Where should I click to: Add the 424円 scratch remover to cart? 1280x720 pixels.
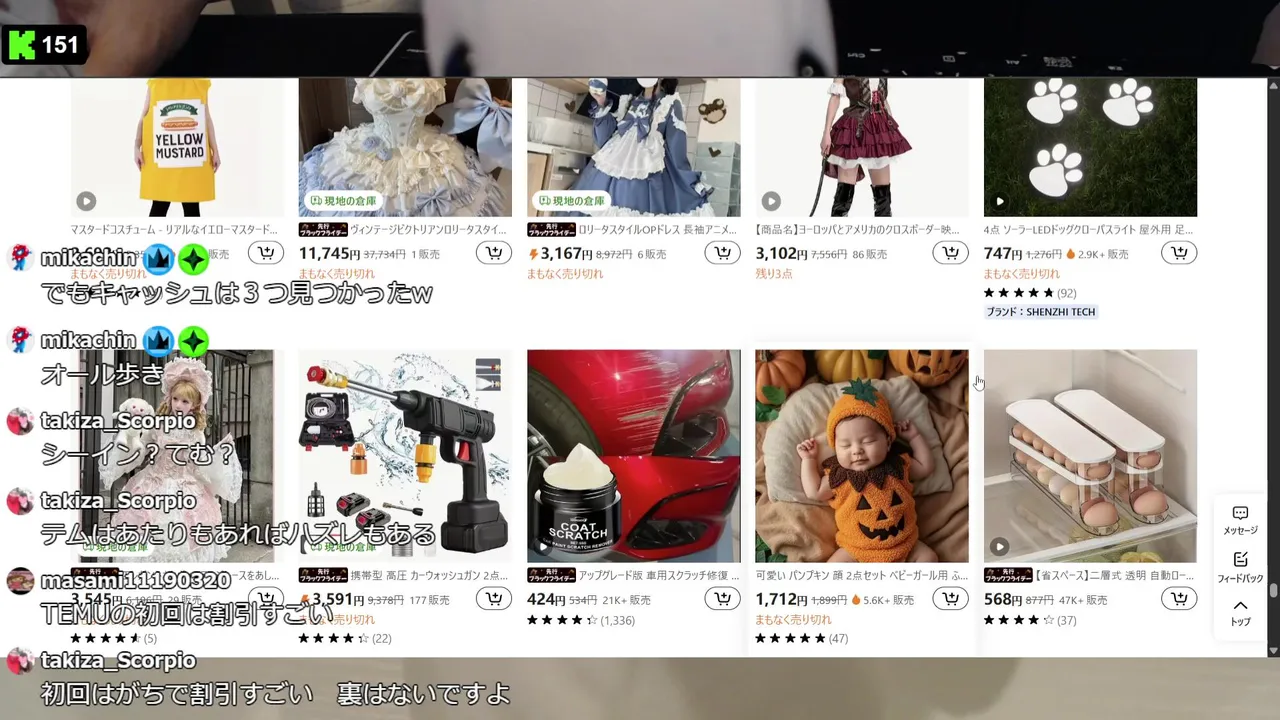click(x=722, y=599)
